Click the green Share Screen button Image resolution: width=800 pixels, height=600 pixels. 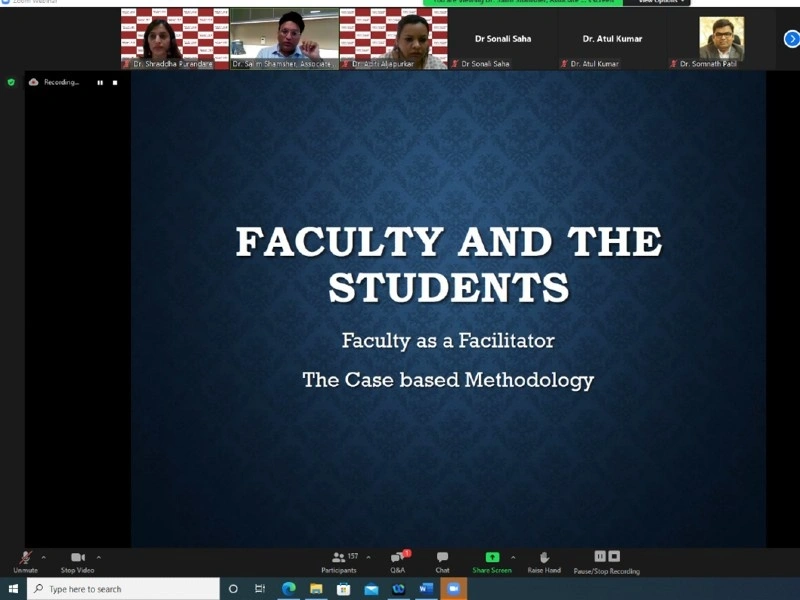pyautogui.click(x=492, y=562)
